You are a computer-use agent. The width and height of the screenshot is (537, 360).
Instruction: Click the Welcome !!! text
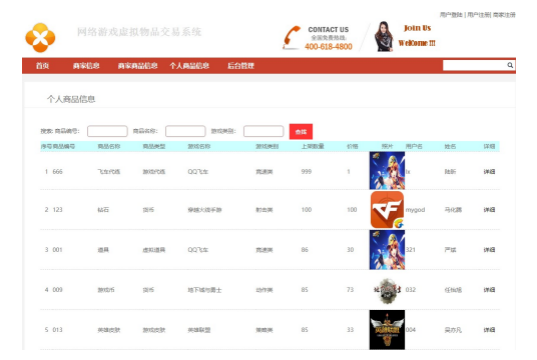(x=417, y=43)
